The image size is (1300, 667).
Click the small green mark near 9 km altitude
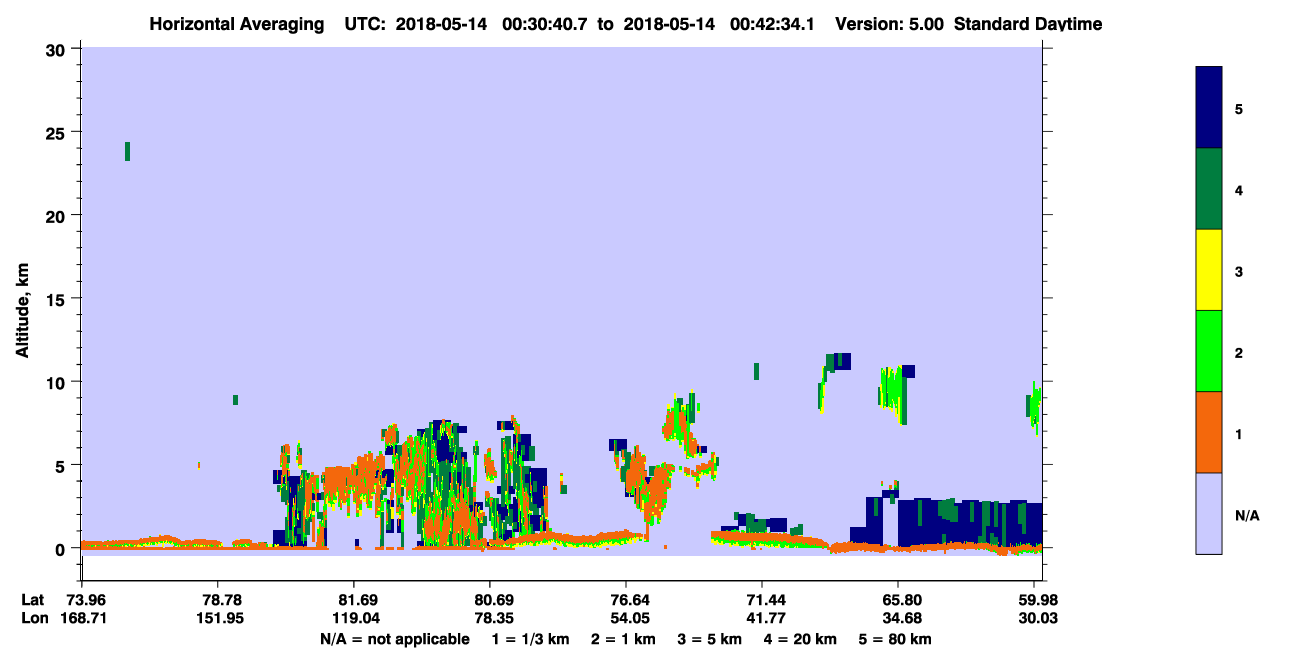[235, 400]
